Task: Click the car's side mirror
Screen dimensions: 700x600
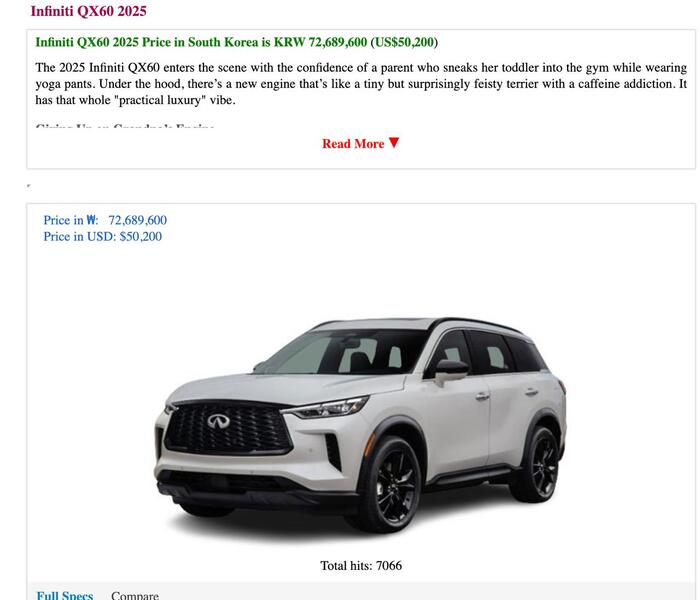Action: coord(451,371)
